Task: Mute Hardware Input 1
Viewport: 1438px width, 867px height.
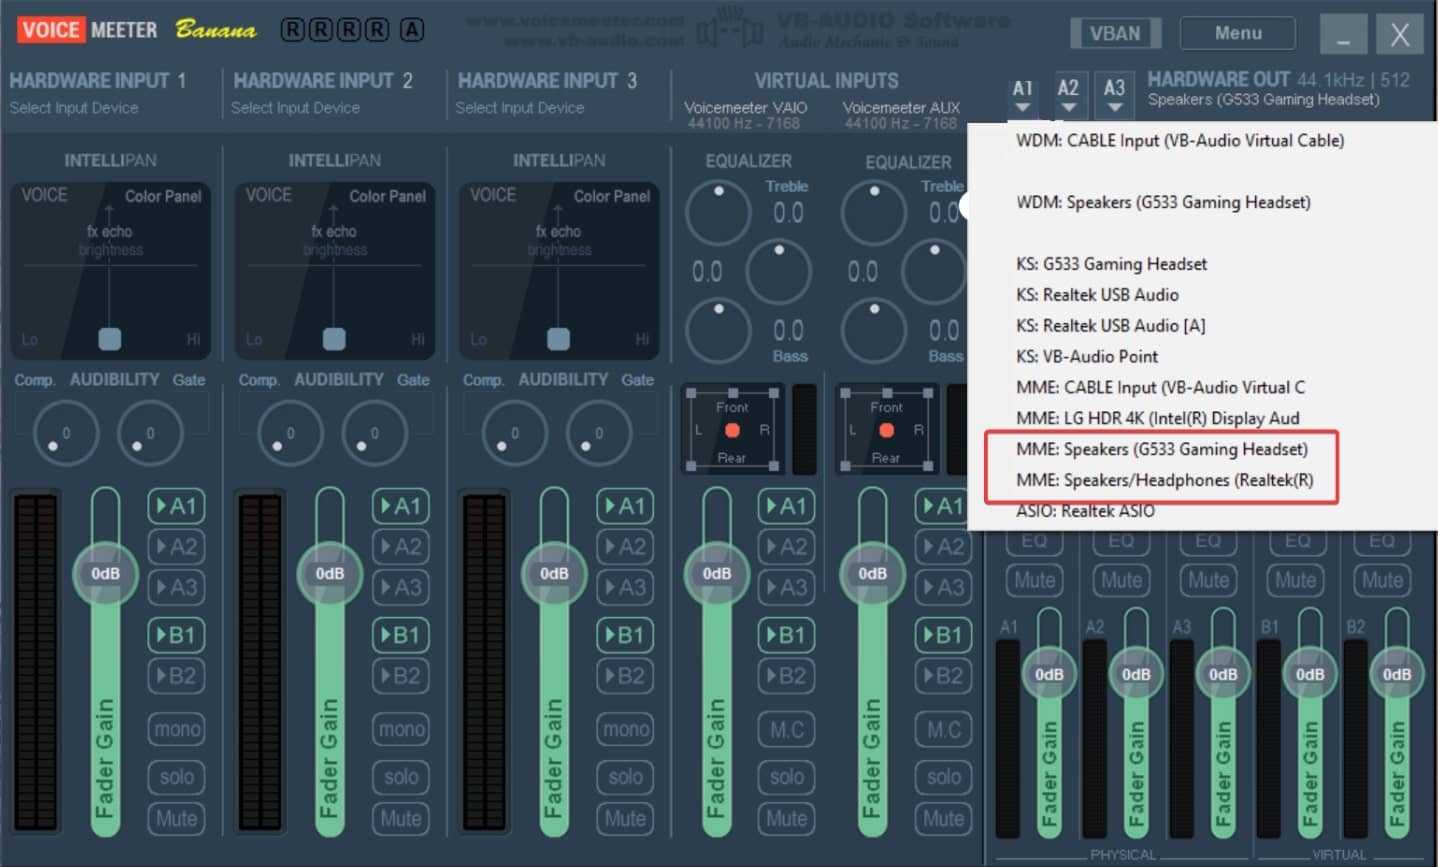Action: pos(176,818)
